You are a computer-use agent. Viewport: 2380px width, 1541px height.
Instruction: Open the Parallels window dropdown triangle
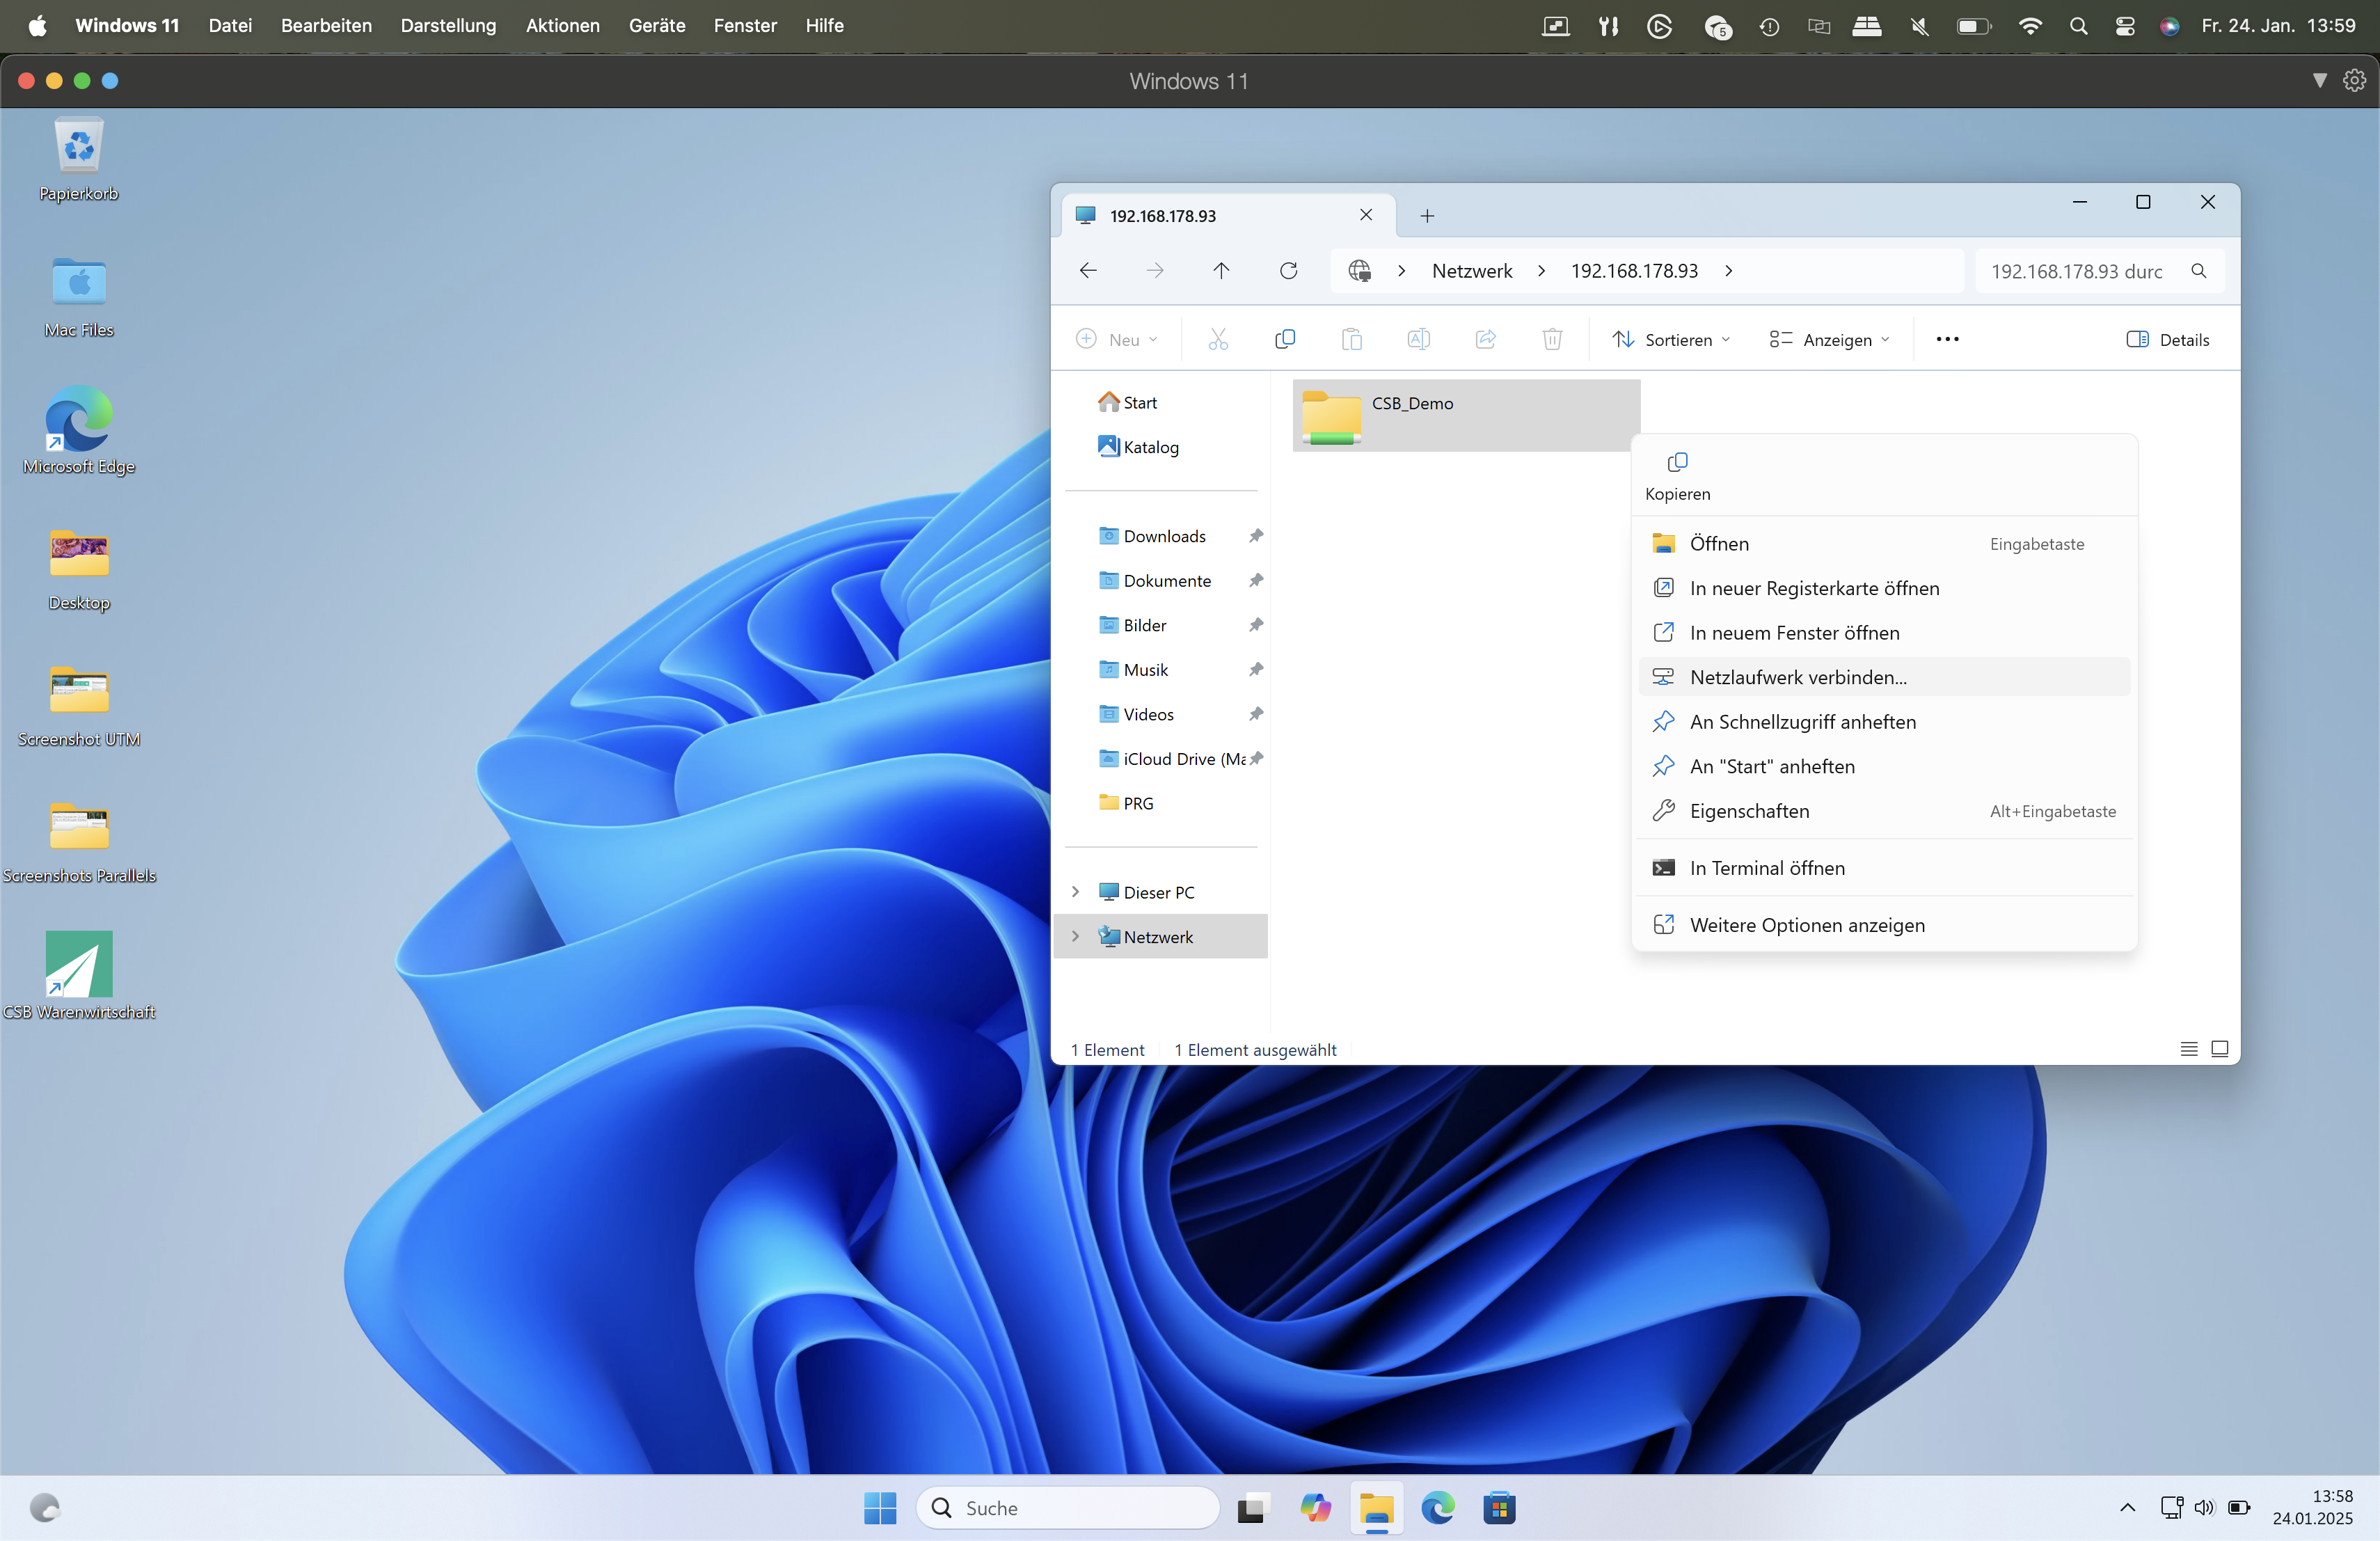tap(2319, 81)
